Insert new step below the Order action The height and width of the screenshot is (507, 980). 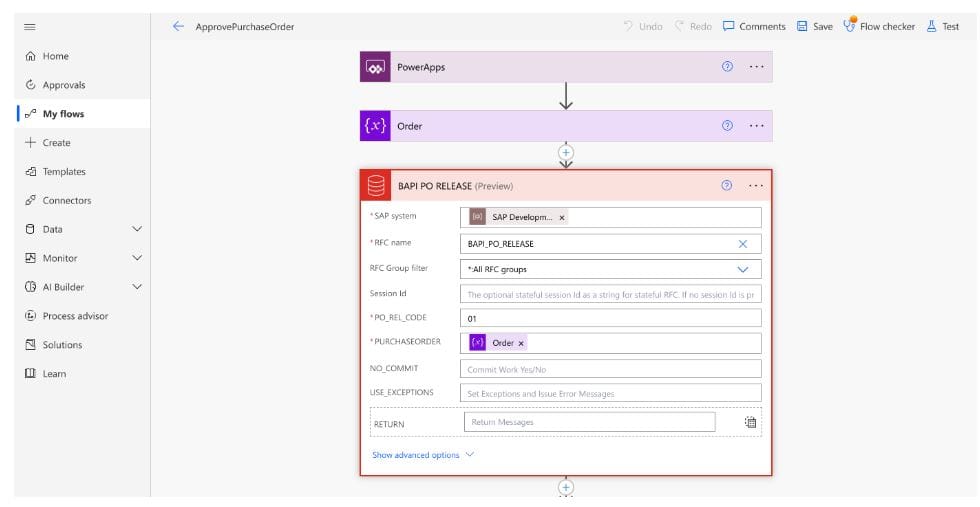566,153
